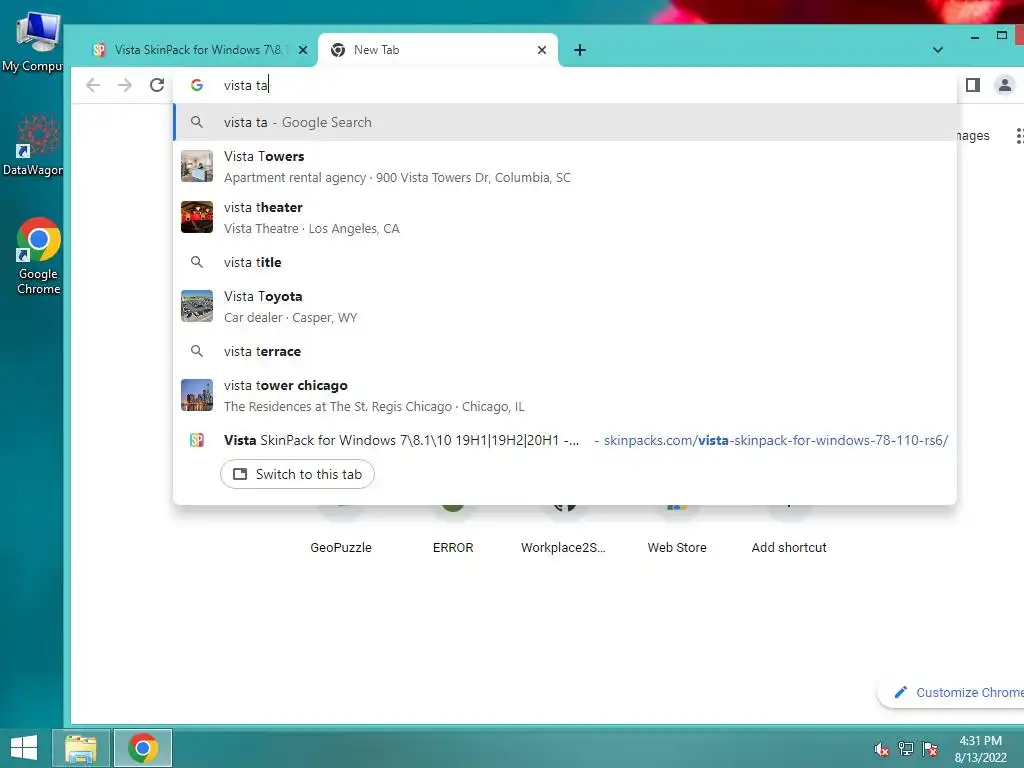Click the search icon beside vista title
1024x768 pixels.
[197, 262]
